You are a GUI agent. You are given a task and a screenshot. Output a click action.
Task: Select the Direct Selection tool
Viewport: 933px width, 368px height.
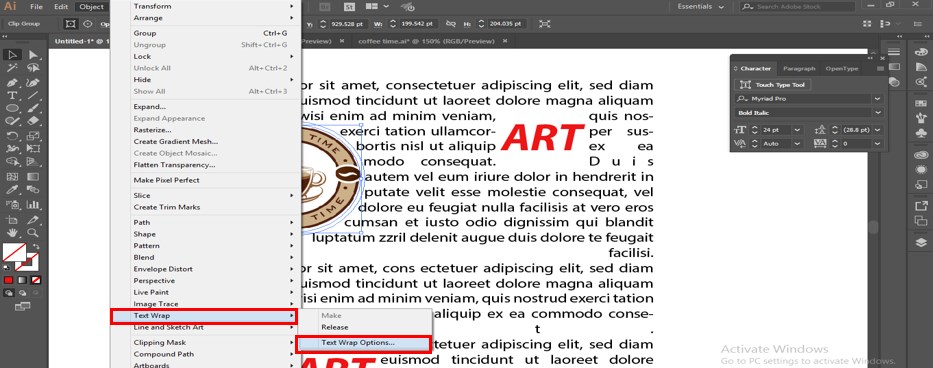33,55
